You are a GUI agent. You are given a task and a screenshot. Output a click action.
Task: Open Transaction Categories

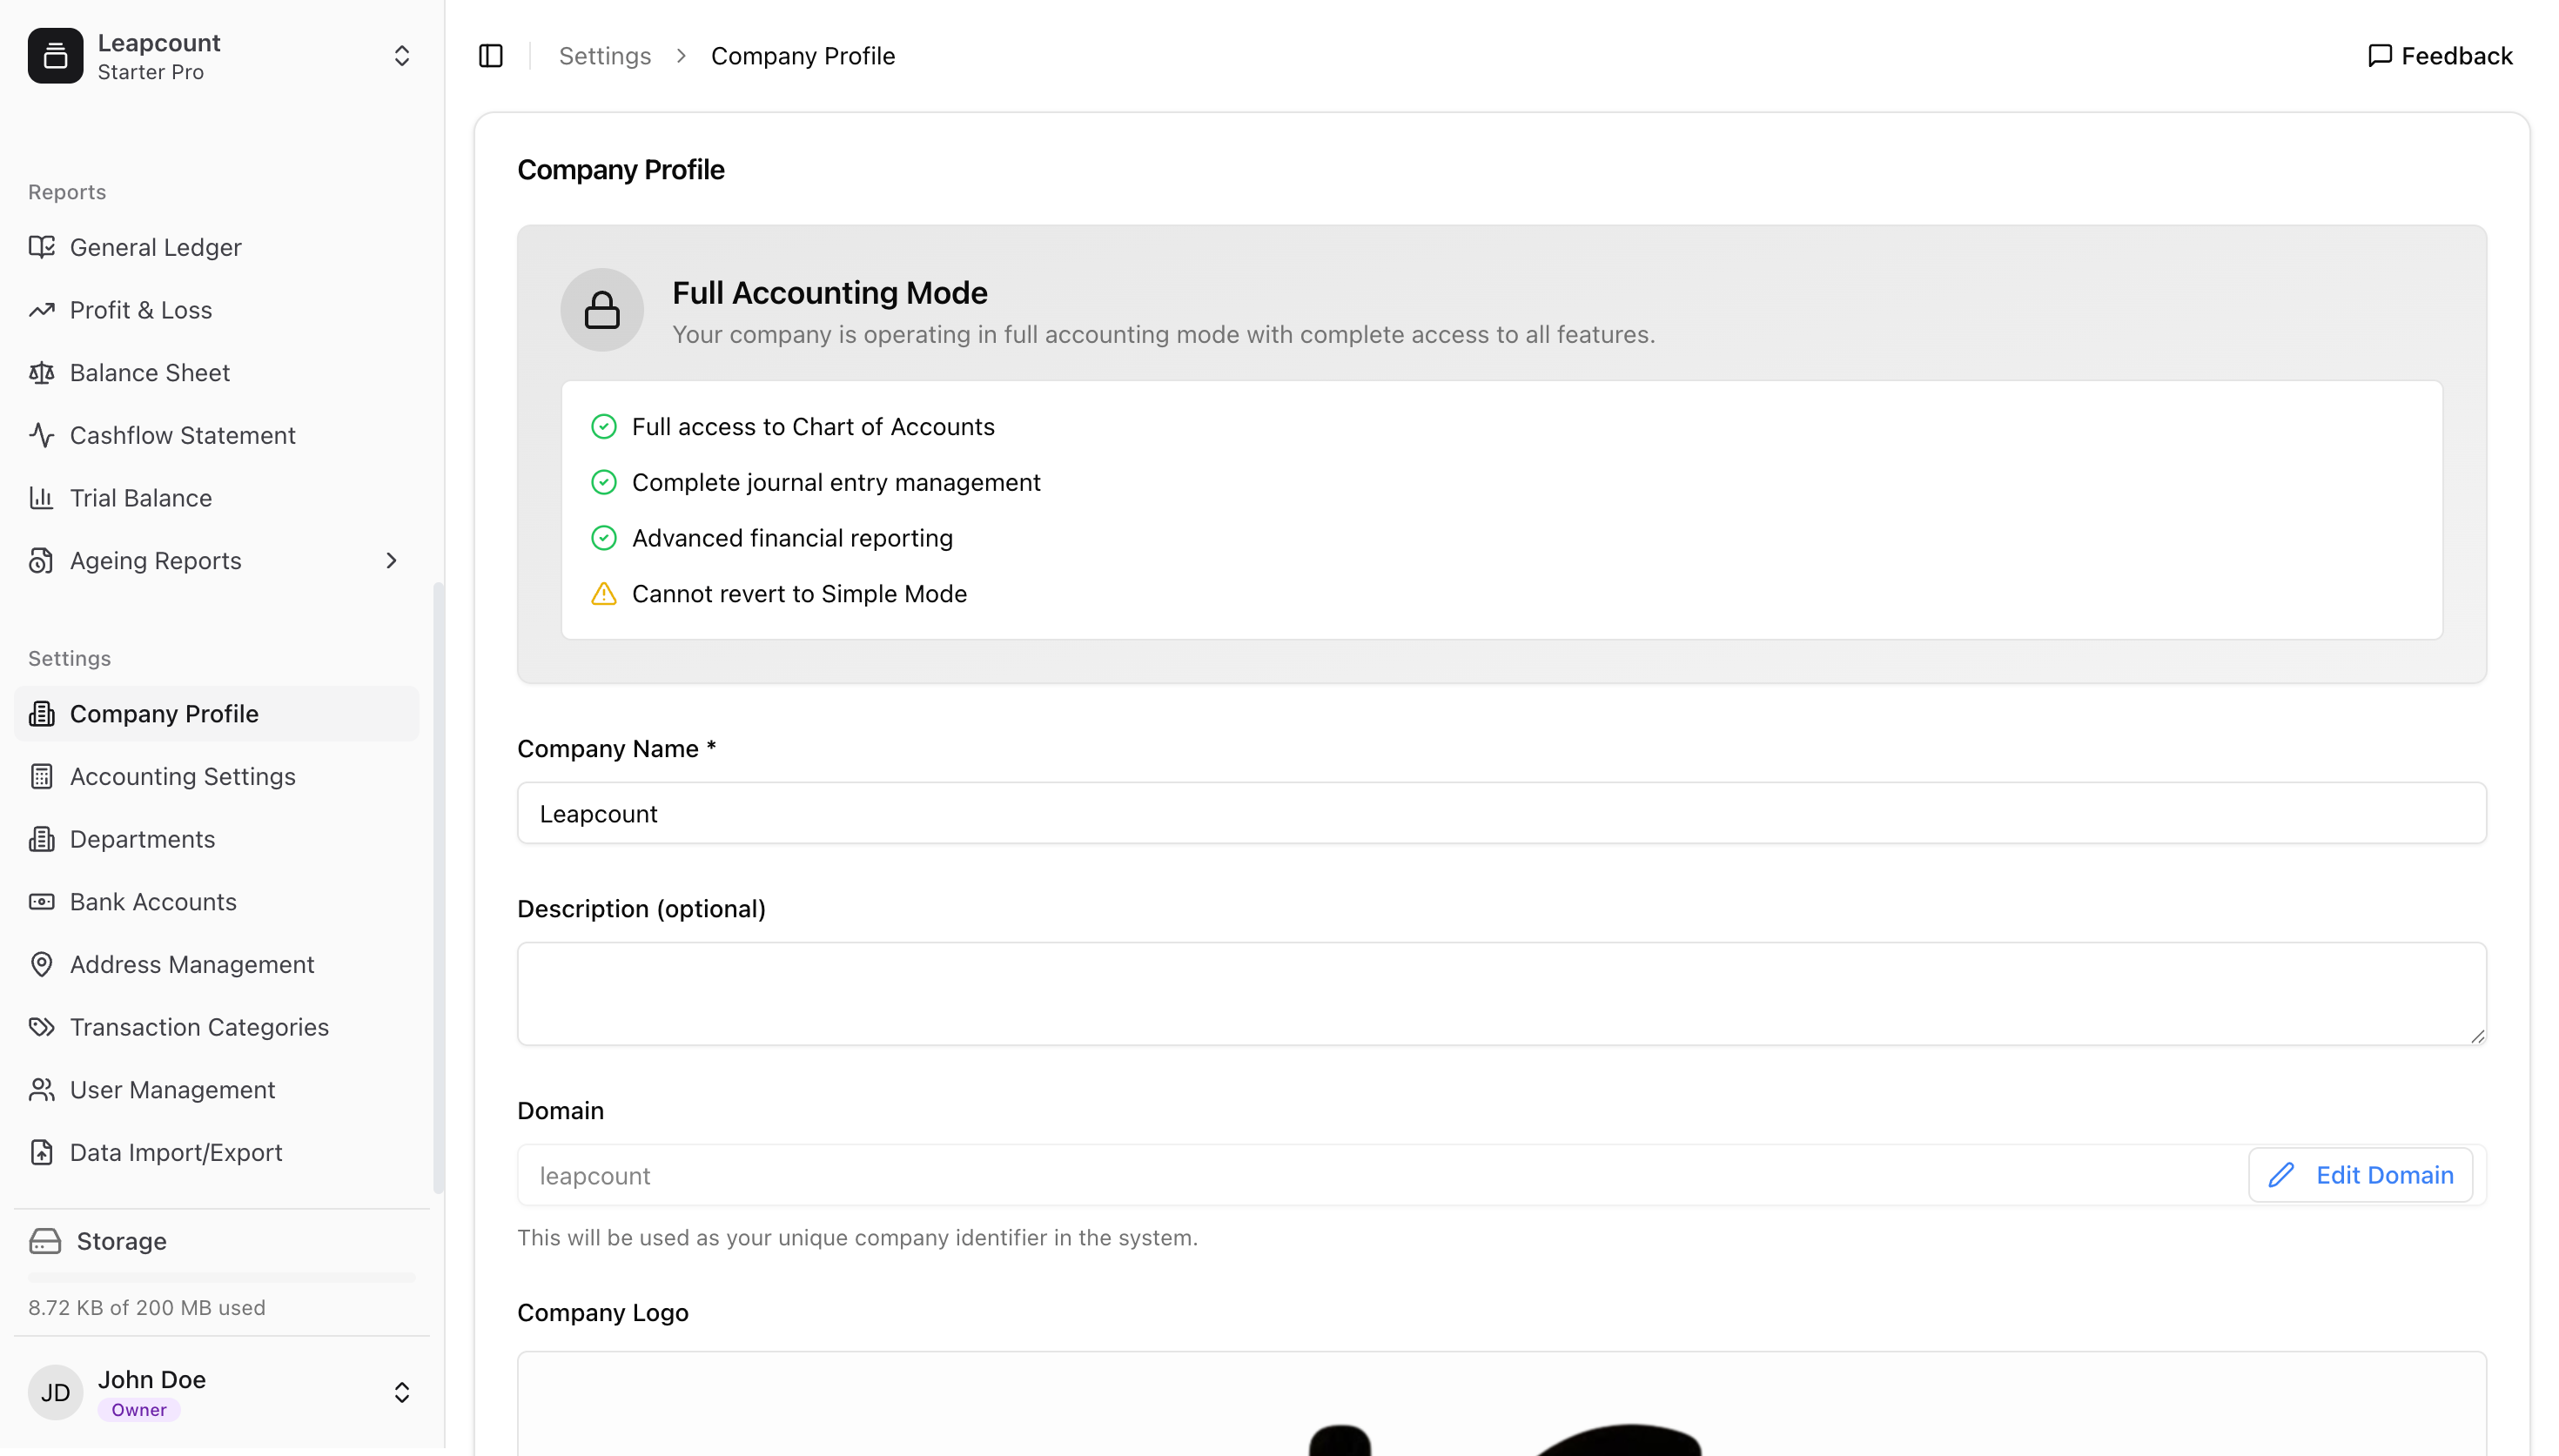click(x=216, y=1027)
